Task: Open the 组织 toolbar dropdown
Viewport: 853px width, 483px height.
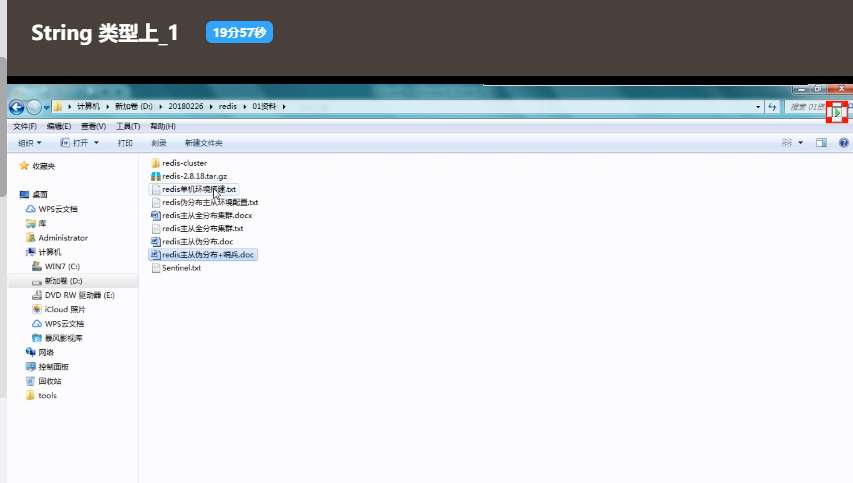Action: coord(29,143)
